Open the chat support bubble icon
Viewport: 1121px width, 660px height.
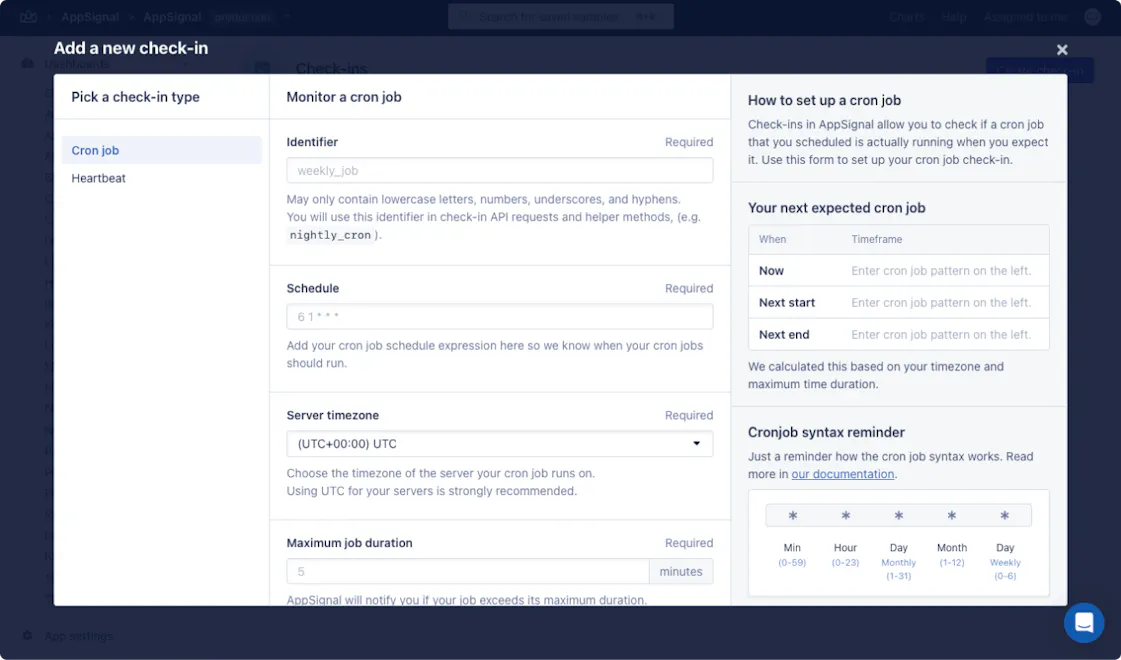1084,622
